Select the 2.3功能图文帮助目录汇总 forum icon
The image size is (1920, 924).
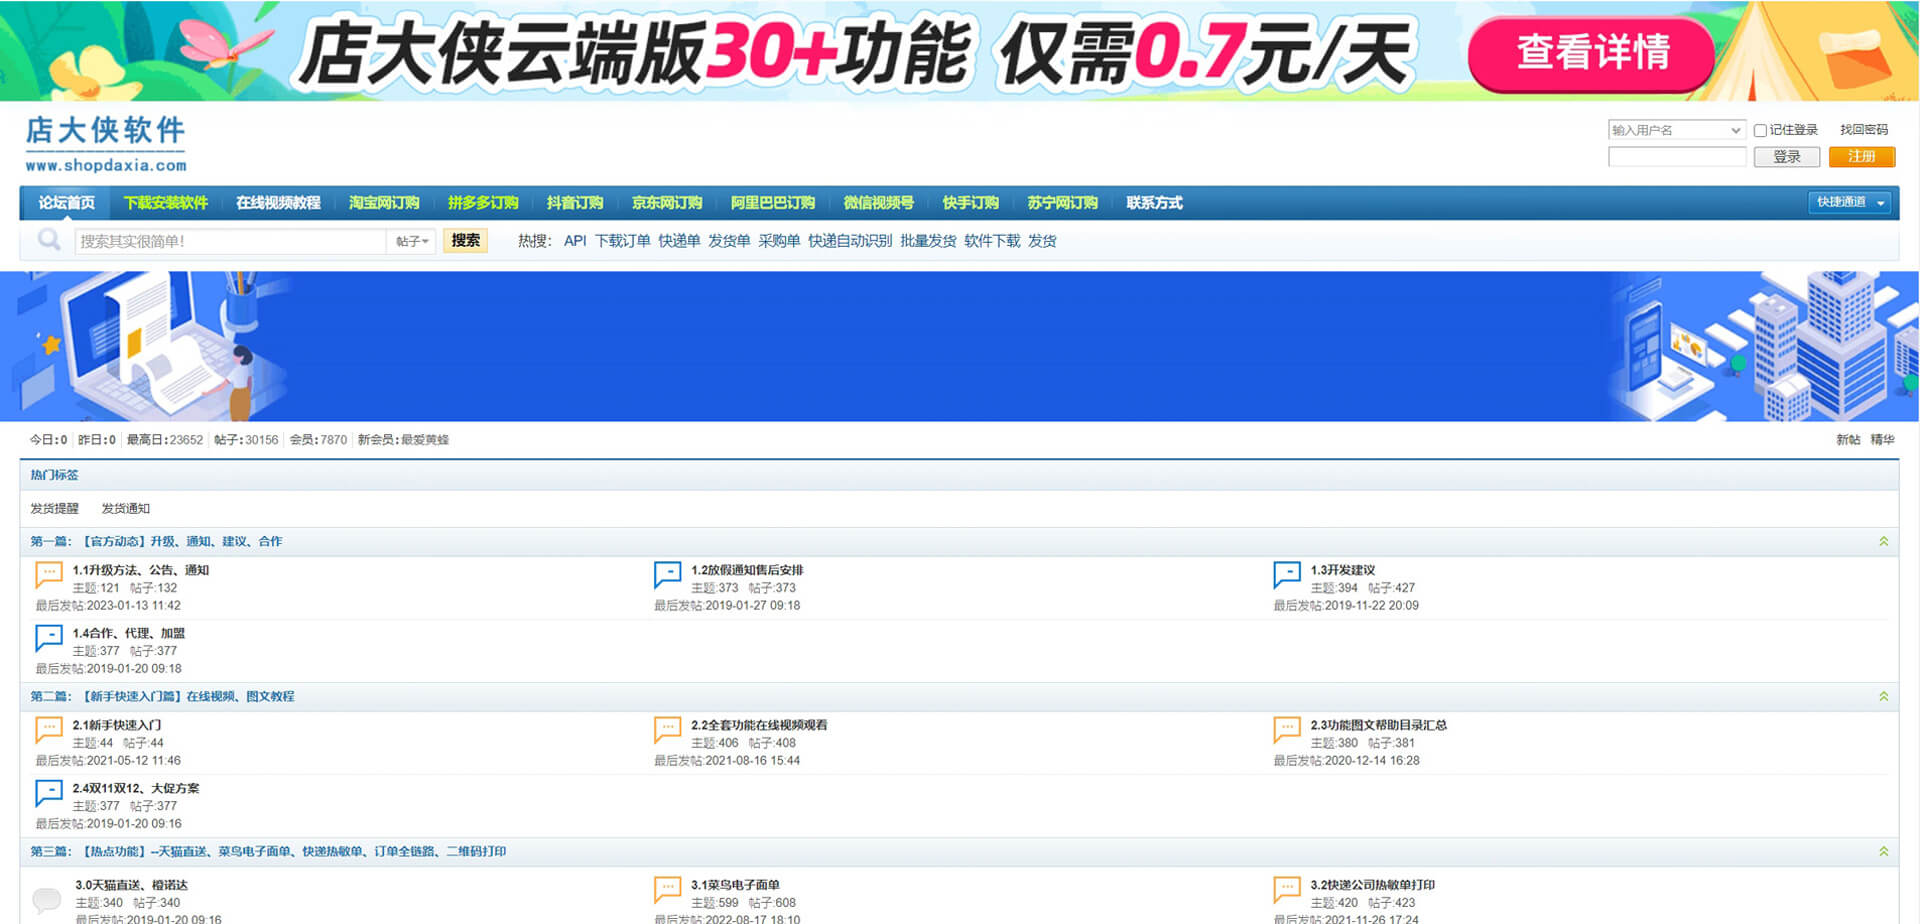point(1286,729)
